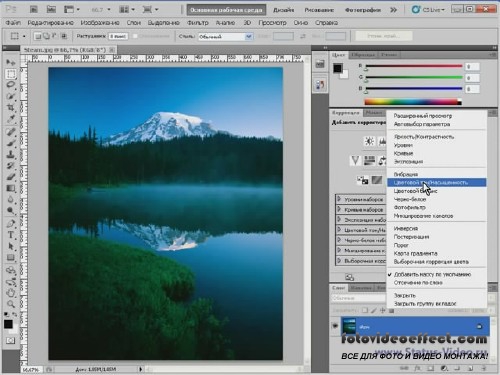Click the 'Уточн. край' button
The width and height of the screenshot is (500, 375).
(384, 36)
